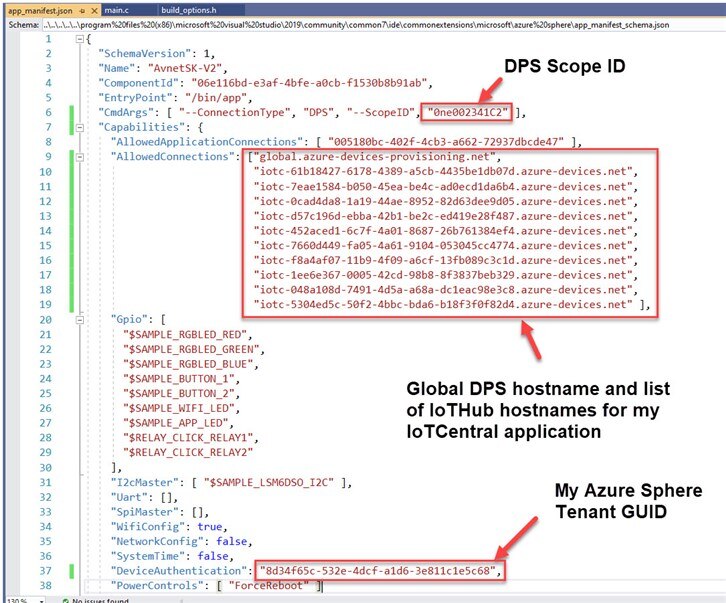This screenshot has width=726, height=603.
Task: Collapse the root JSON object on line 1
Action: [80, 39]
